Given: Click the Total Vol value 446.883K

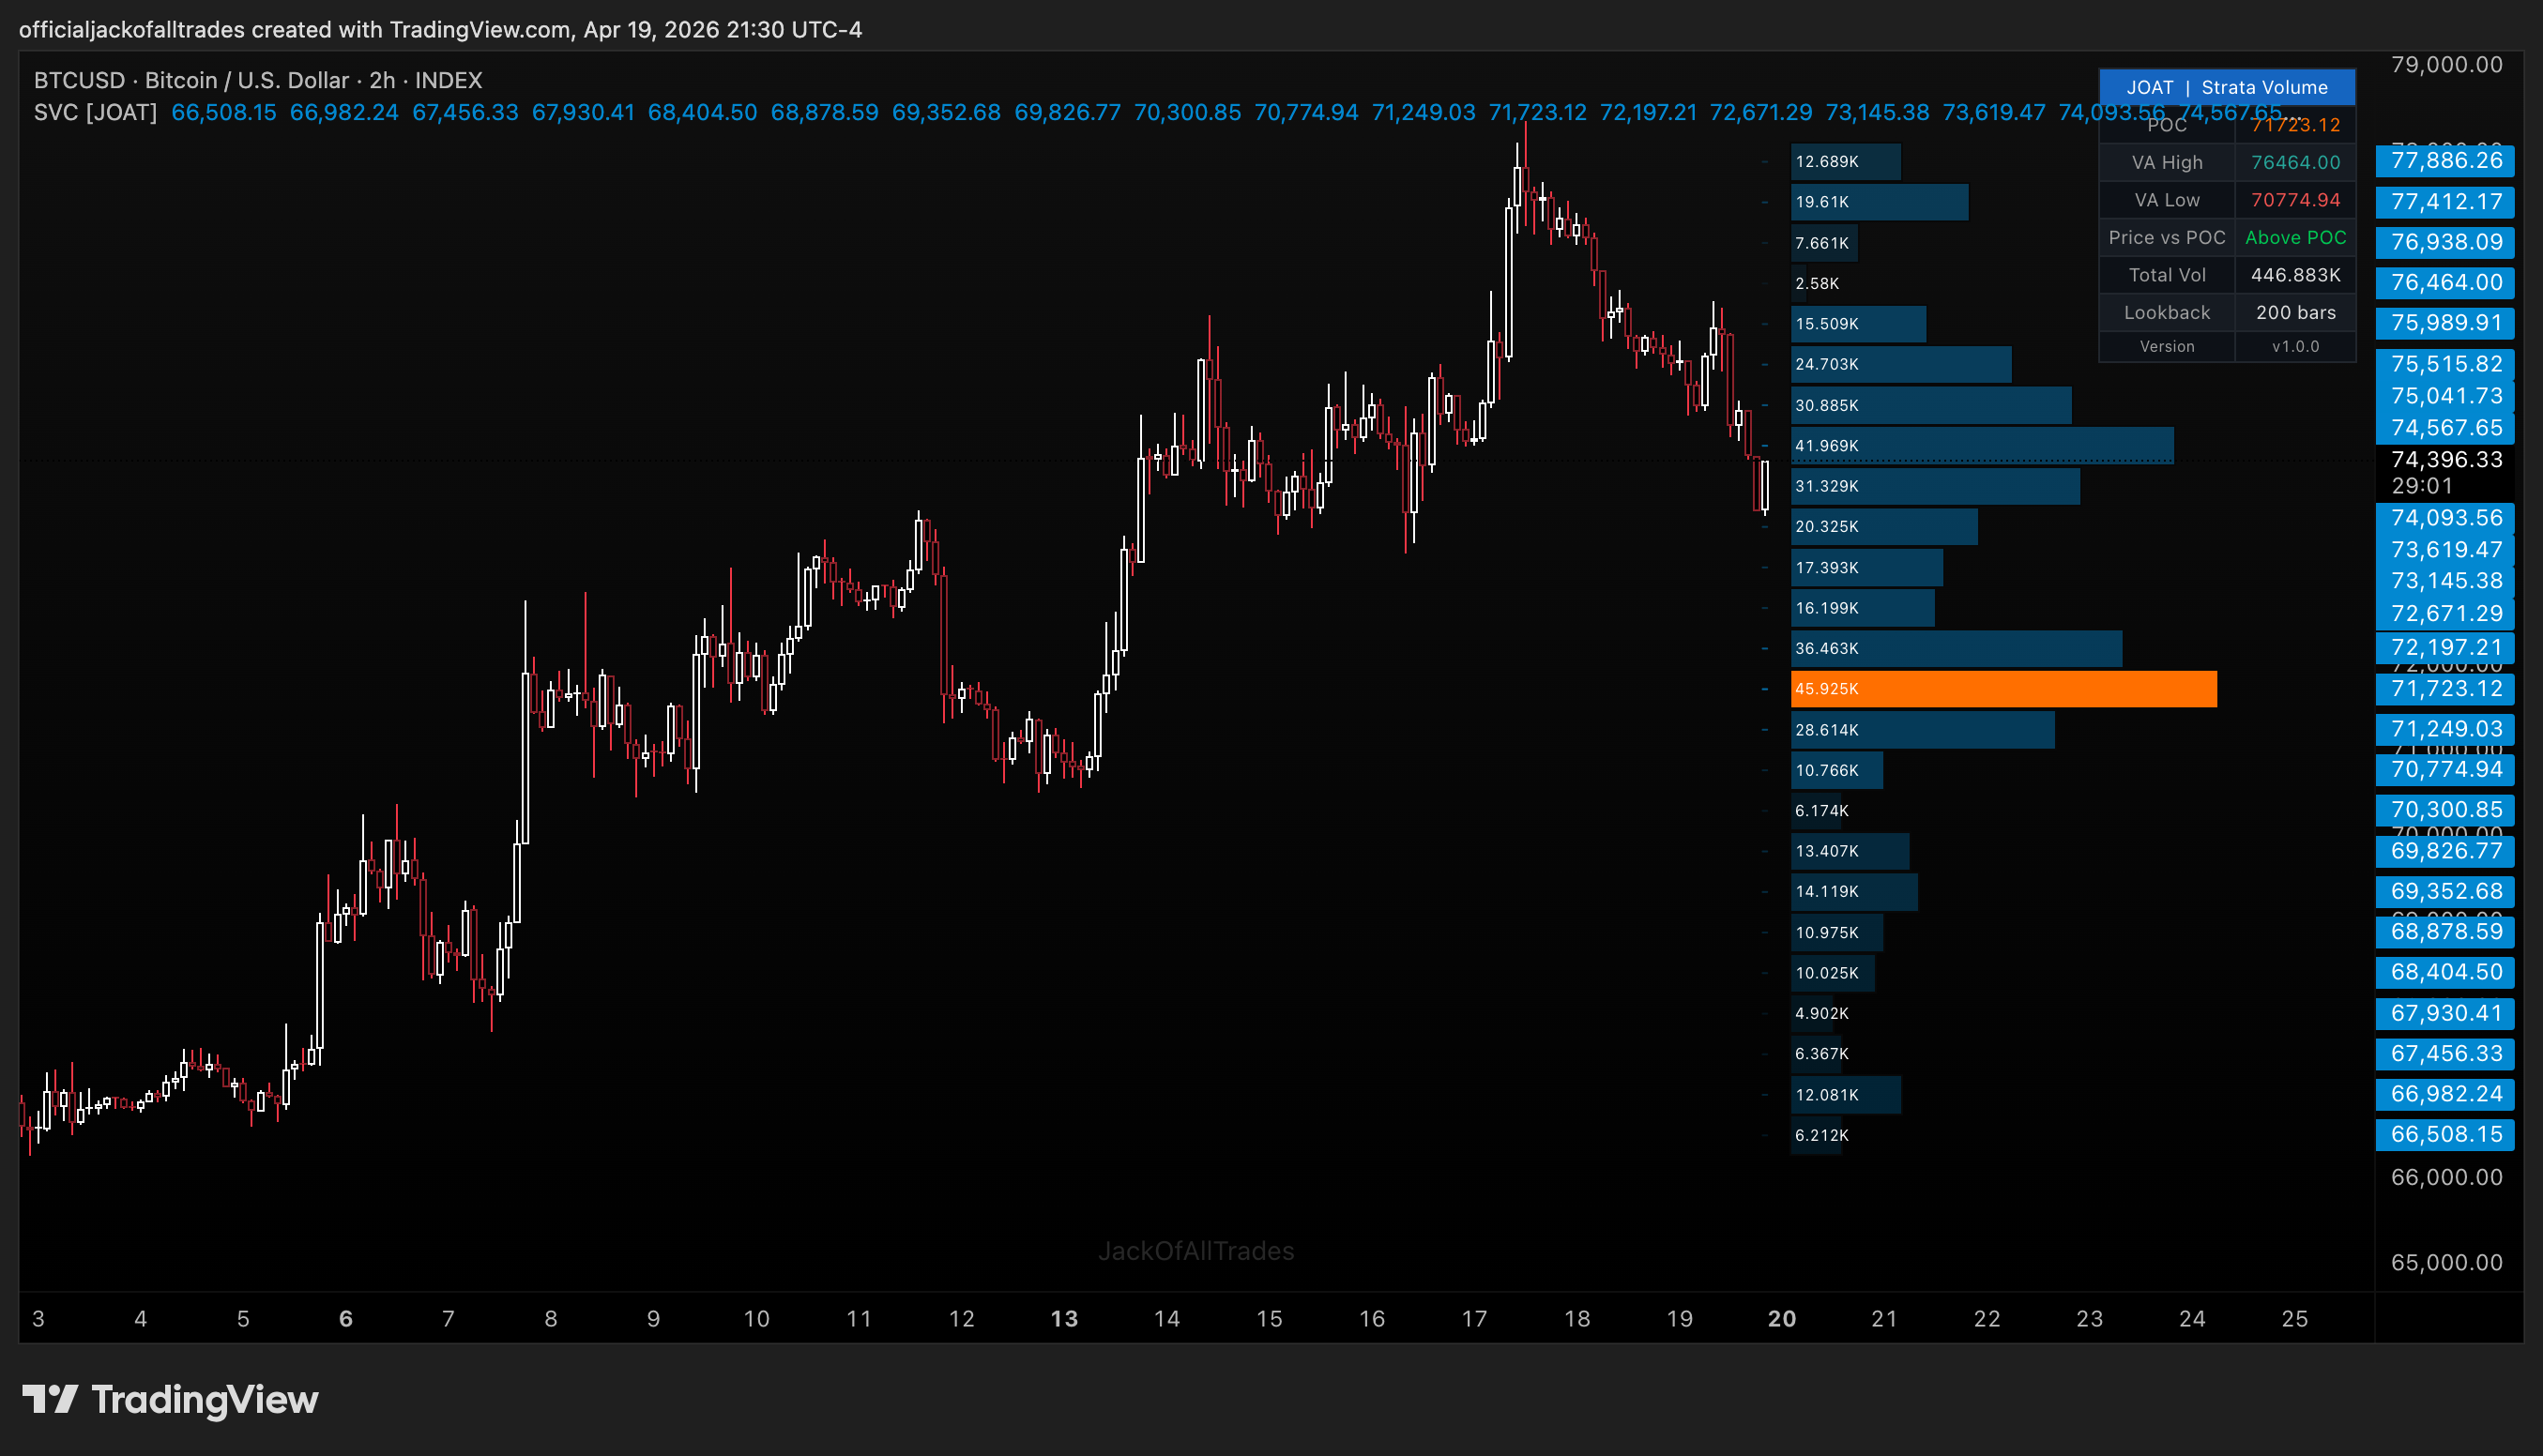Looking at the screenshot, I should pyautogui.click(x=2295, y=275).
